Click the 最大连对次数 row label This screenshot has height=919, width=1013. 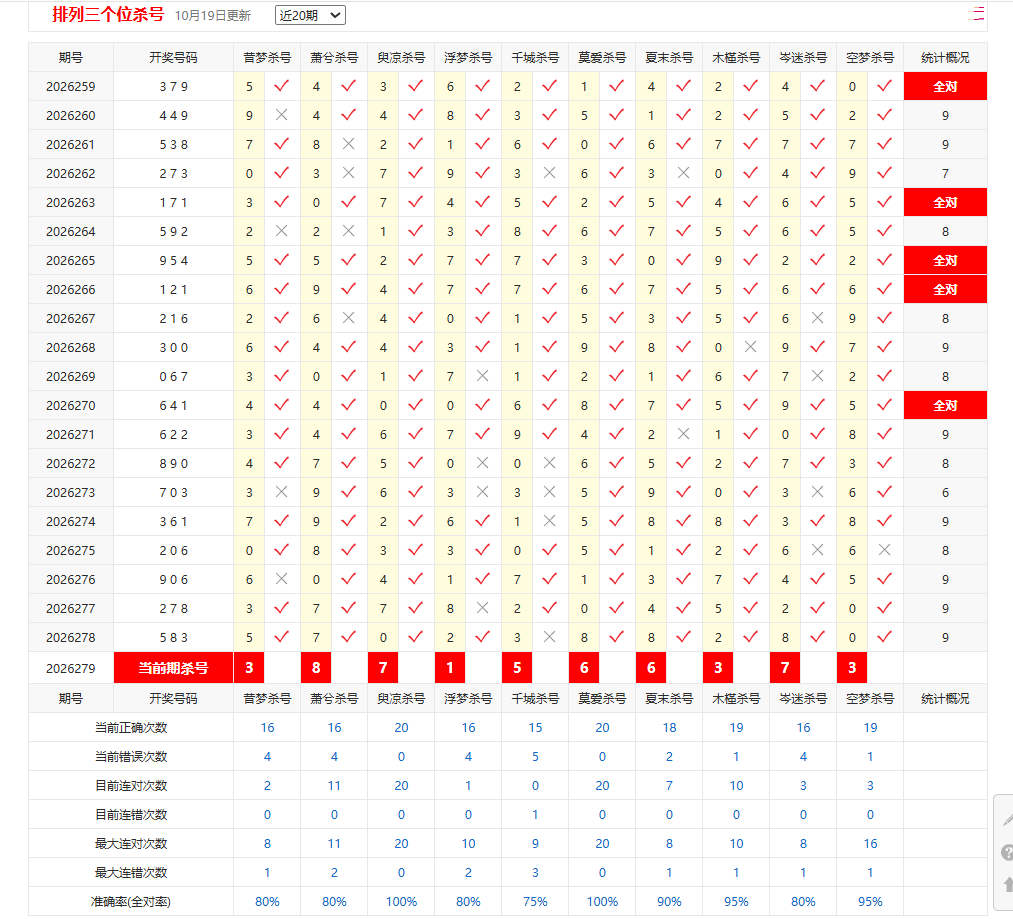[x=131, y=844]
